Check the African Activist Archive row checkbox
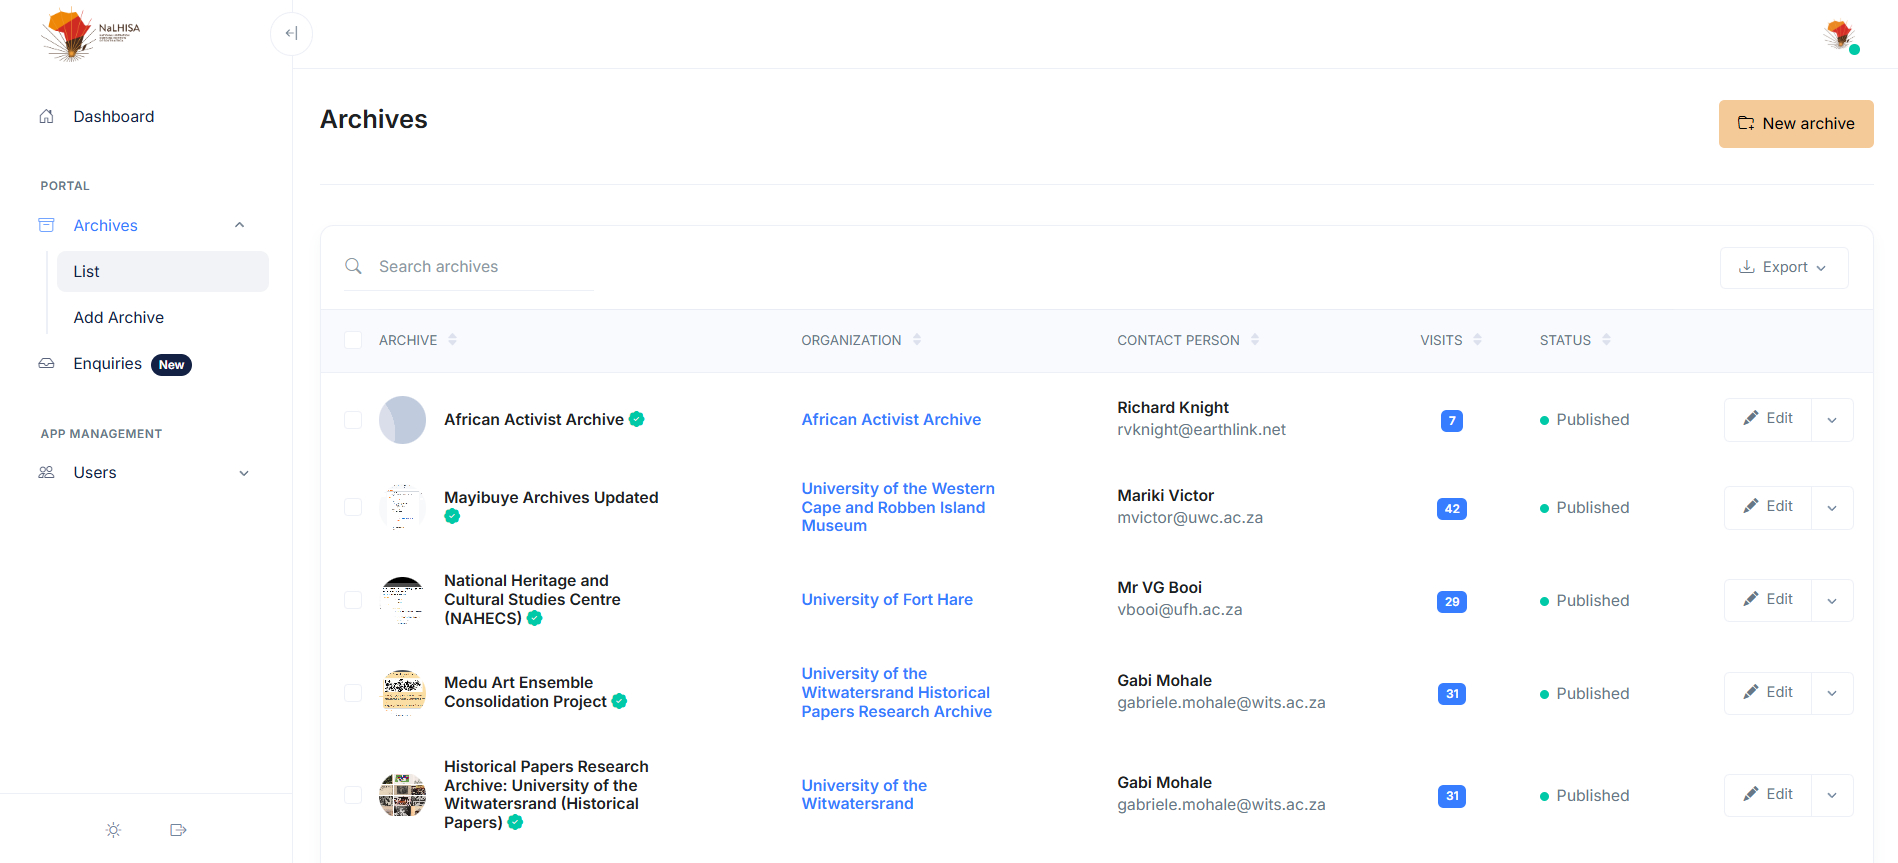 coord(353,420)
